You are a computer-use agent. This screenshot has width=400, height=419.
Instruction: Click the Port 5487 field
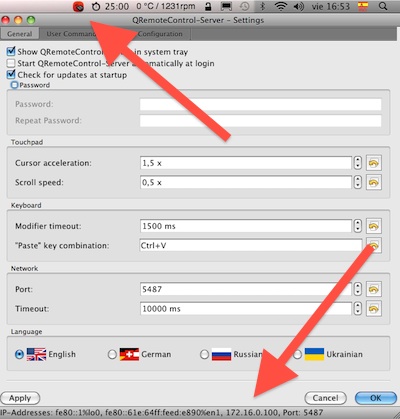pyautogui.click(x=246, y=289)
